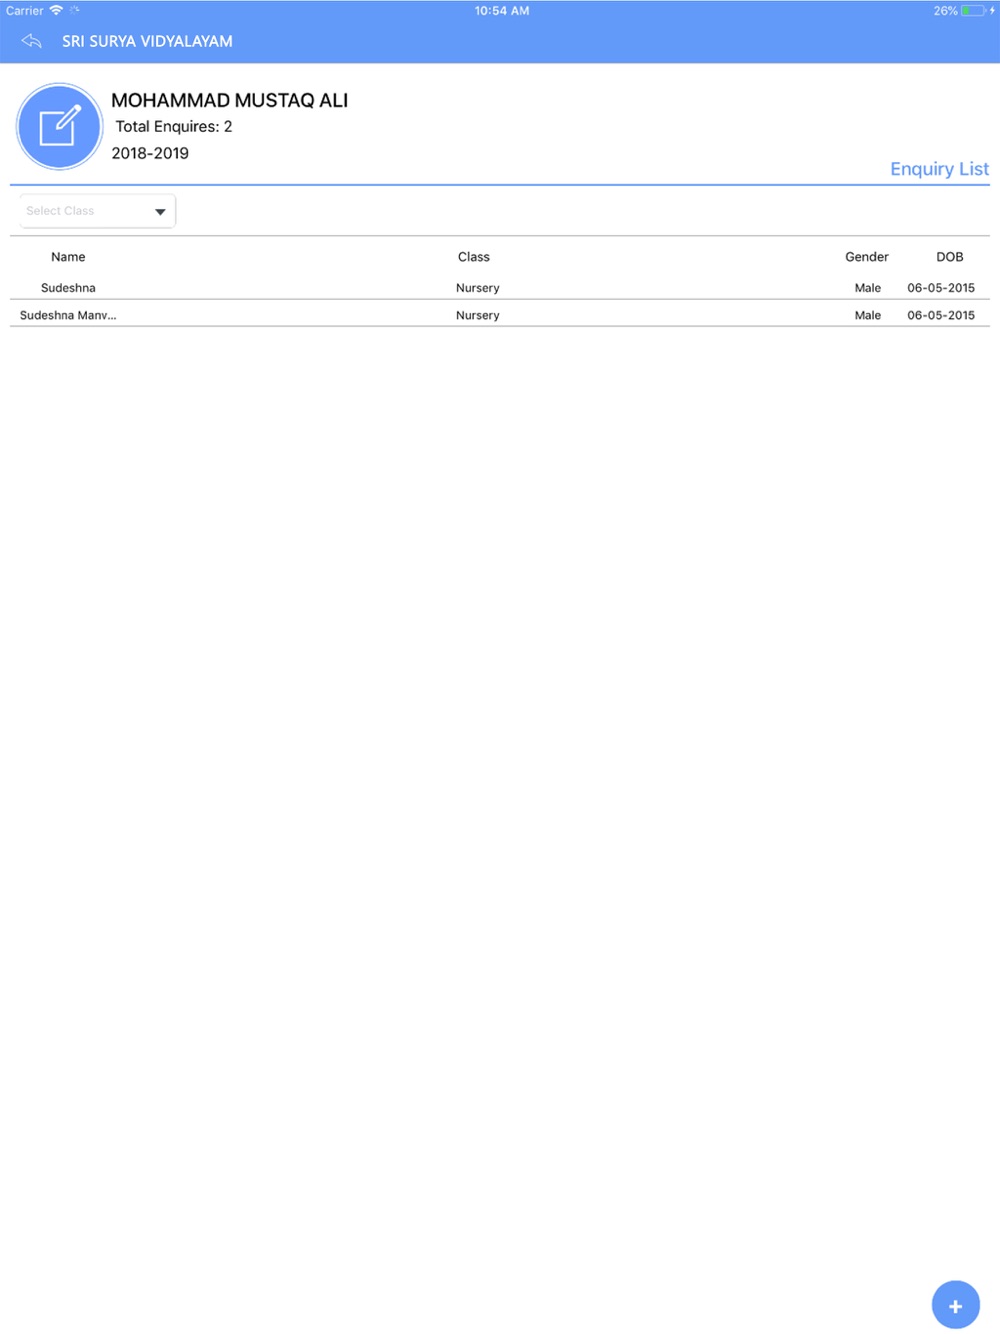
Task: Tap the 10:54 AM clock
Action: coord(502,11)
